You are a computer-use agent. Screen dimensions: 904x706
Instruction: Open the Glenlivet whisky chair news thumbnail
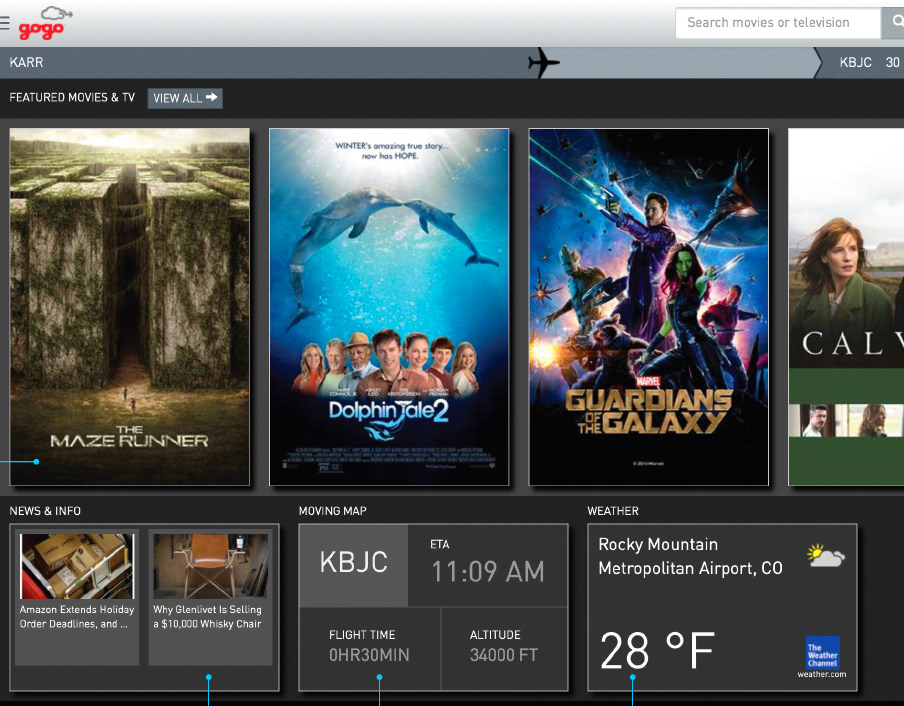pyautogui.click(x=210, y=566)
